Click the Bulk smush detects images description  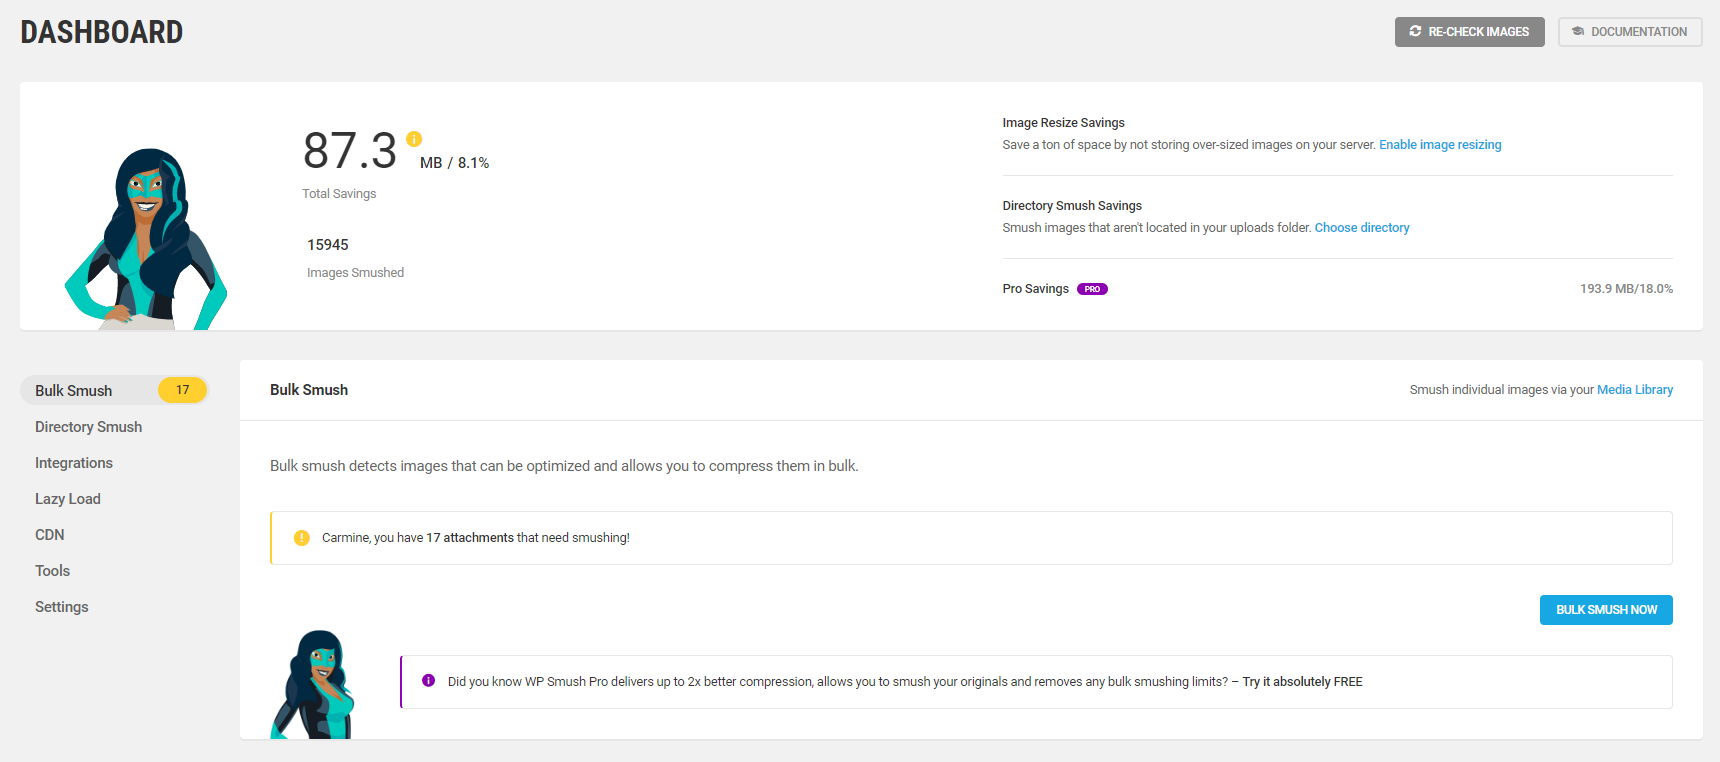tap(564, 466)
